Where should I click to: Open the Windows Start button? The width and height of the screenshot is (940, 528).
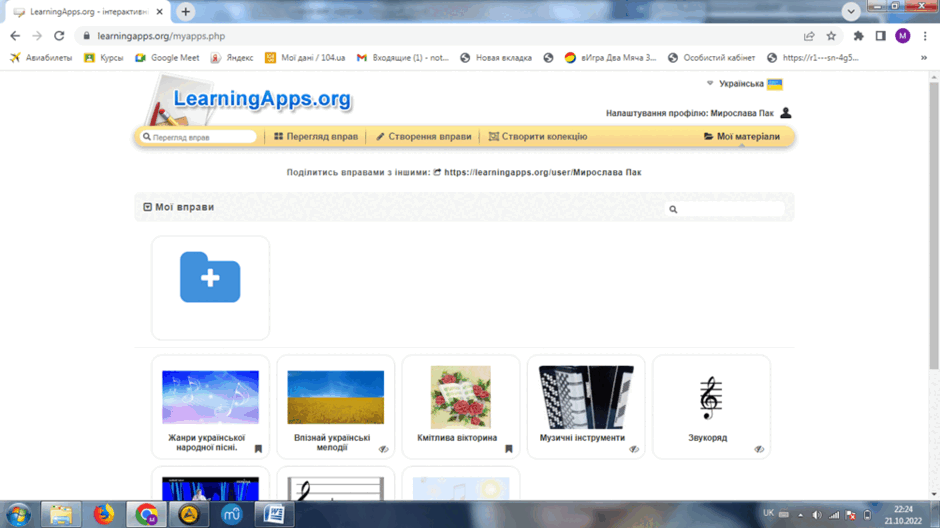click(x=18, y=515)
